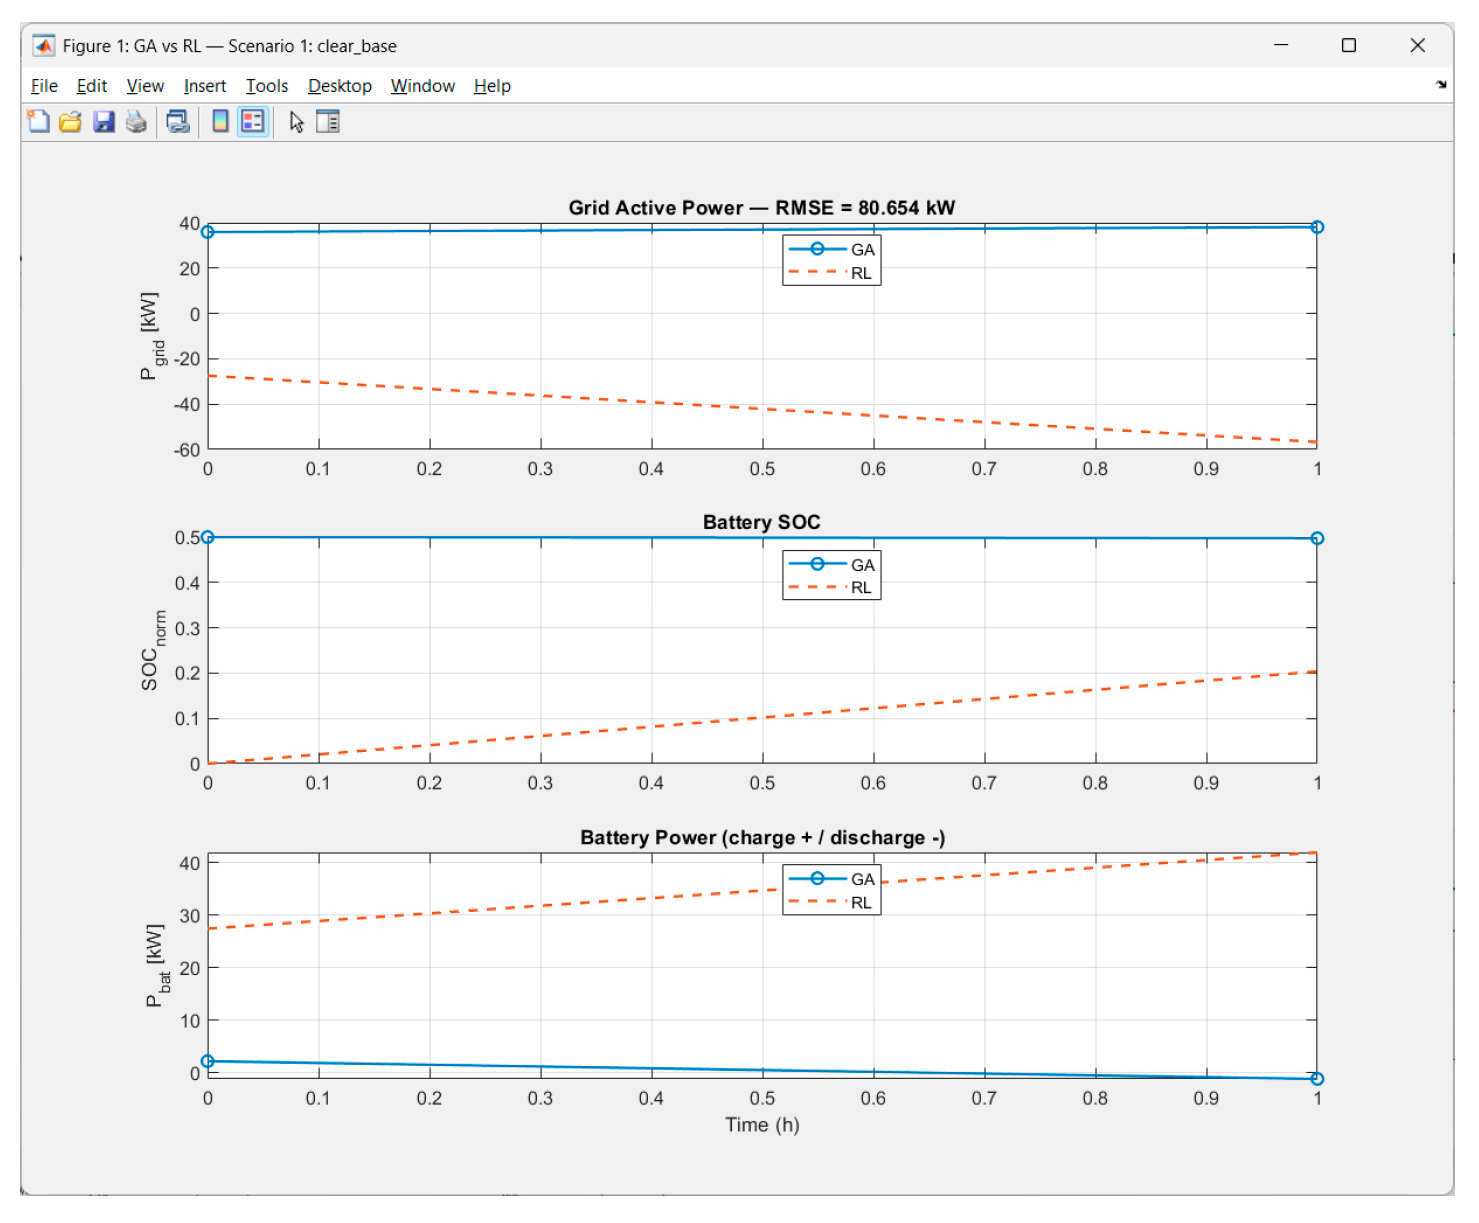The height and width of the screenshot is (1223, 1479).
Task: Save the figure using the floppy disk icon
Action: (104, 122)
